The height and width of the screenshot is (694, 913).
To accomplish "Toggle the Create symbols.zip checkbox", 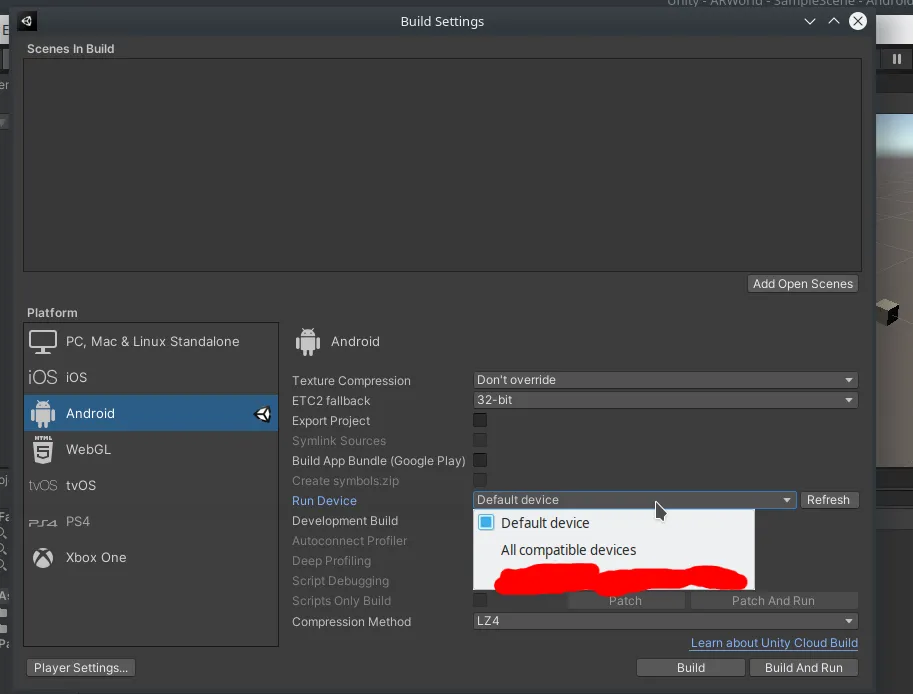I will pyautogui.click(x=480, y=480).
